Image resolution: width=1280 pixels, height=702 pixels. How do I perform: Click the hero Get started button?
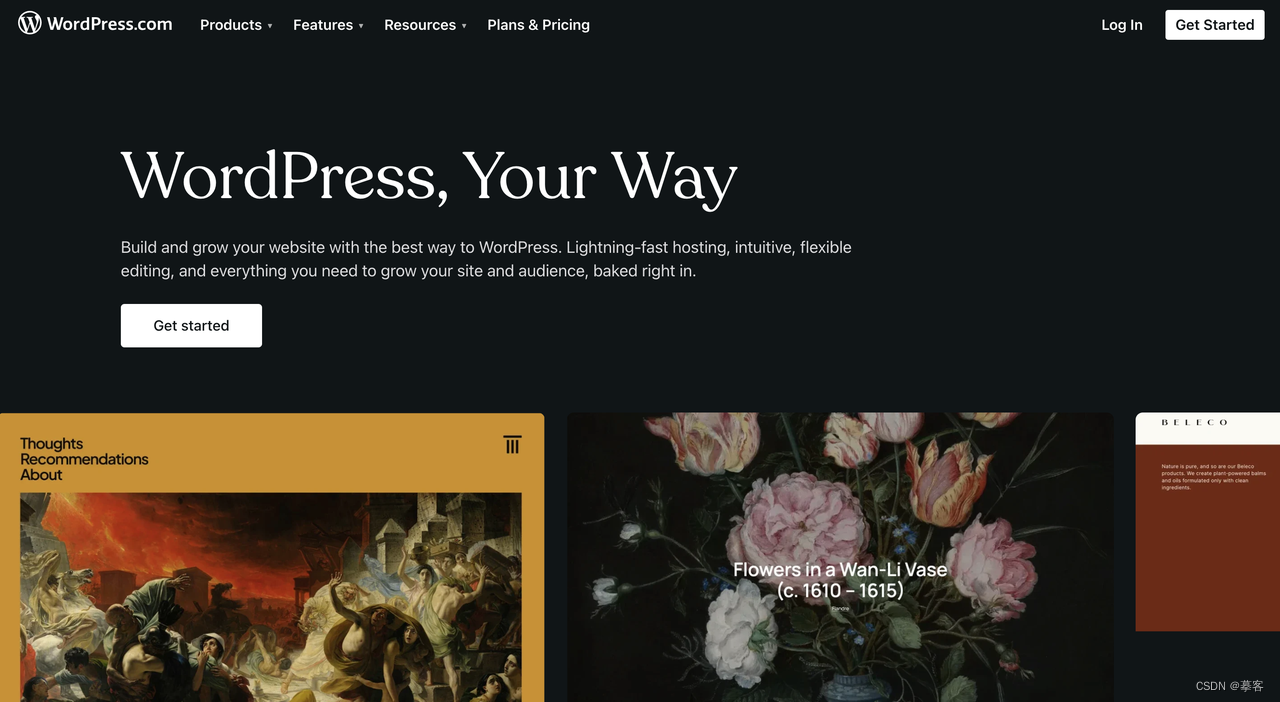[x=191, y=326]
